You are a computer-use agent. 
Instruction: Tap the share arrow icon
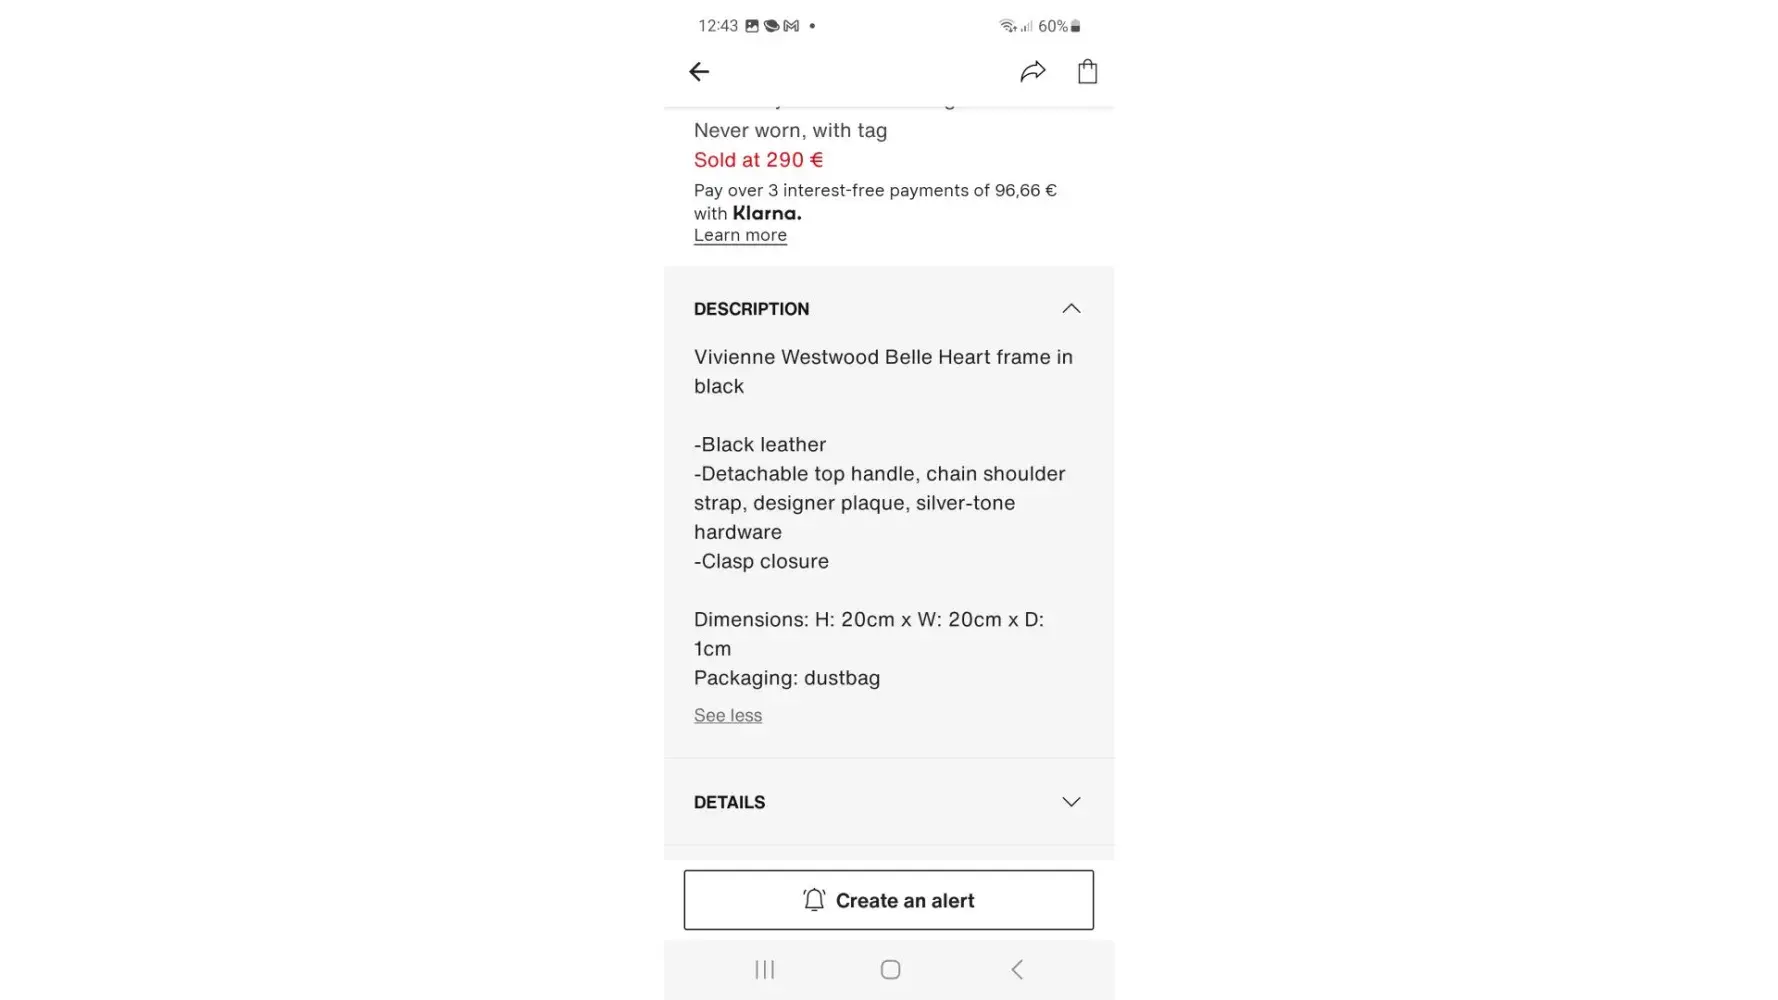click(x=1033, y=71)
